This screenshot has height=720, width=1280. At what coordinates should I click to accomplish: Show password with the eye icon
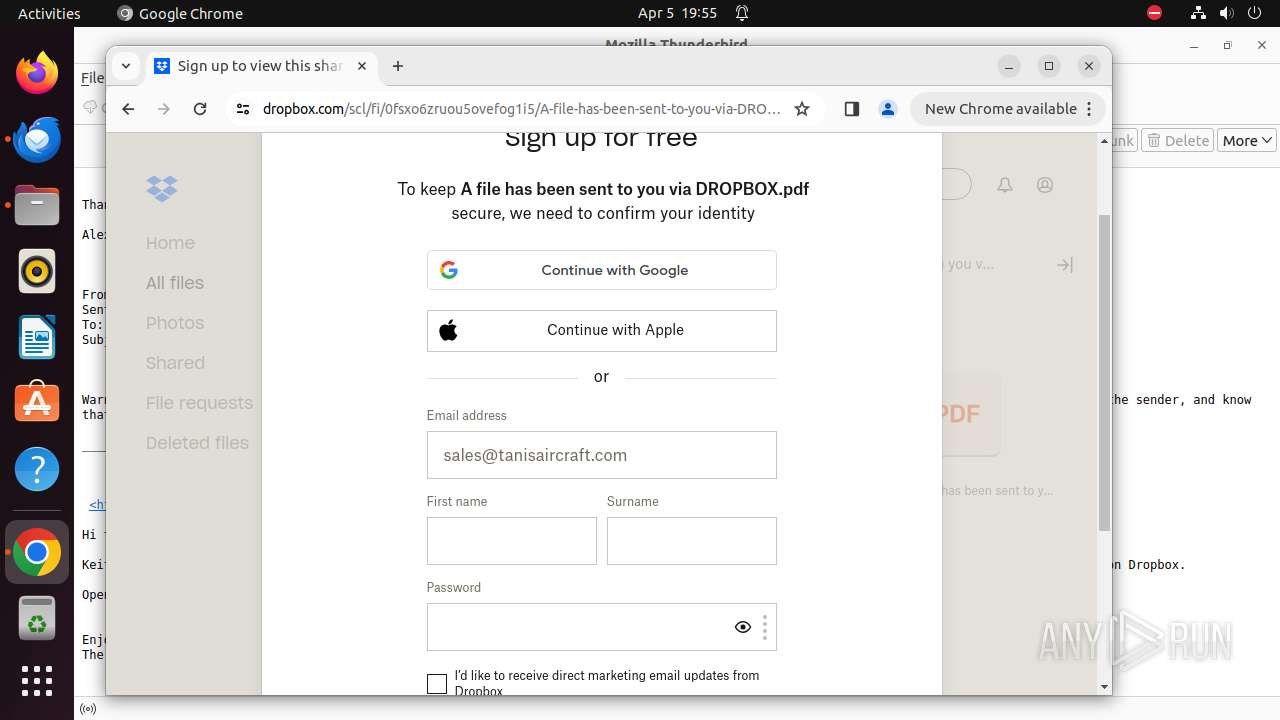(x=743, y=627)
